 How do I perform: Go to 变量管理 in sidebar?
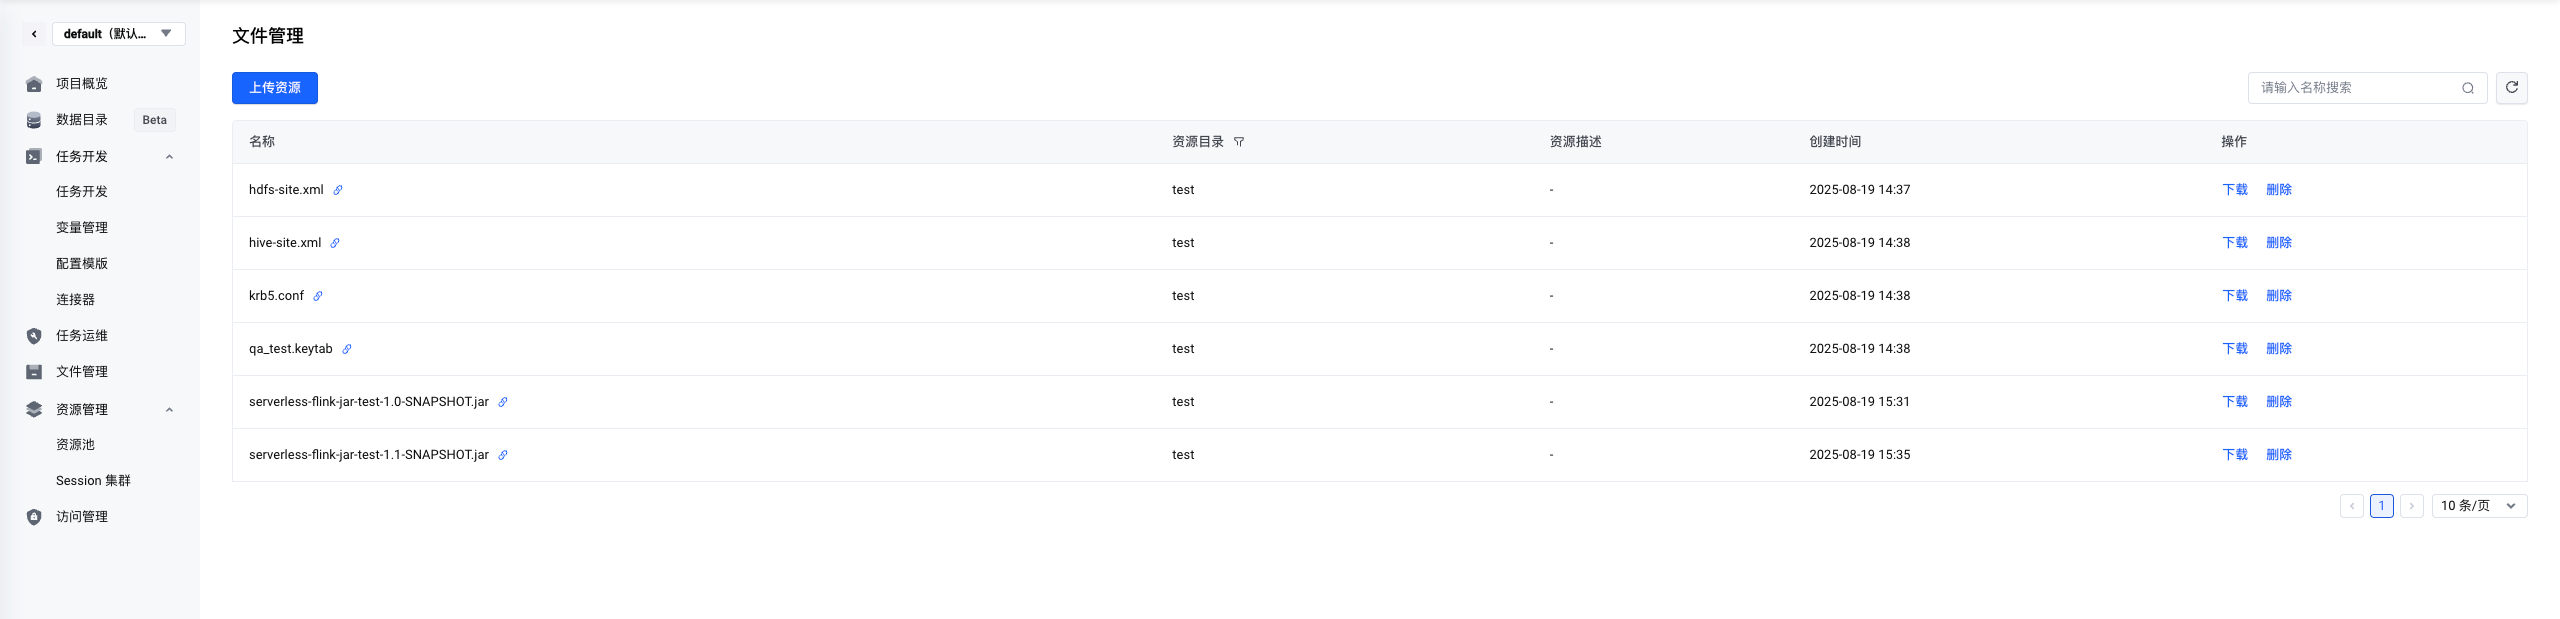tap(82, 228)
